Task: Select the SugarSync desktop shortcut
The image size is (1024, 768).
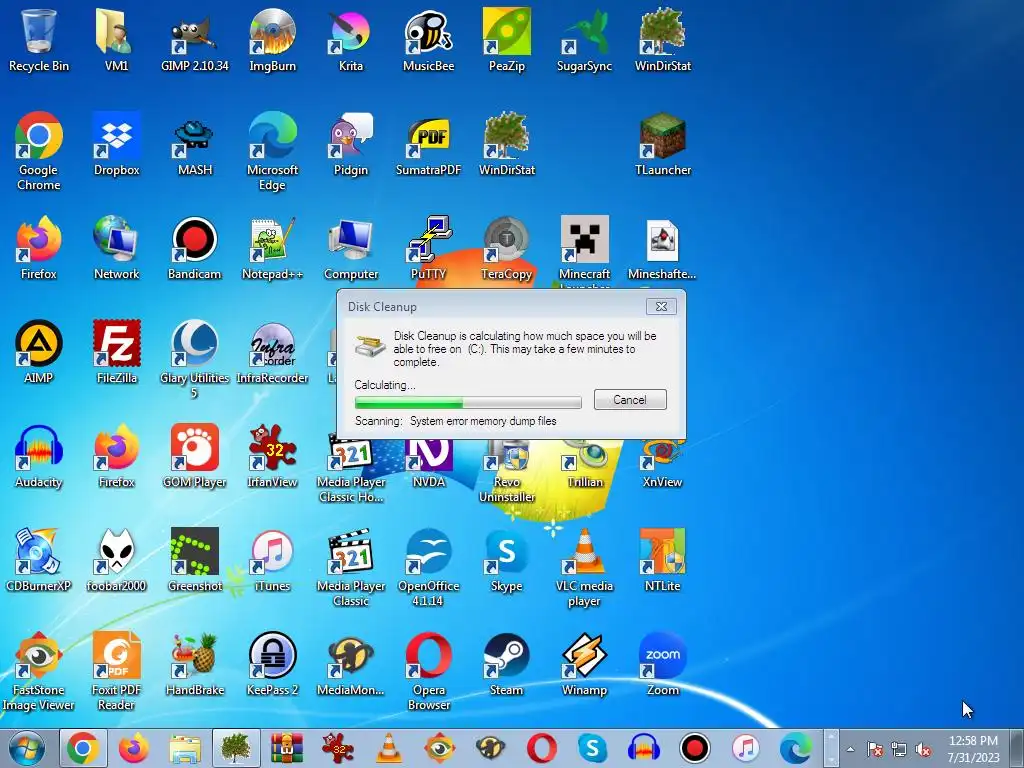Action: coord(584,40)
